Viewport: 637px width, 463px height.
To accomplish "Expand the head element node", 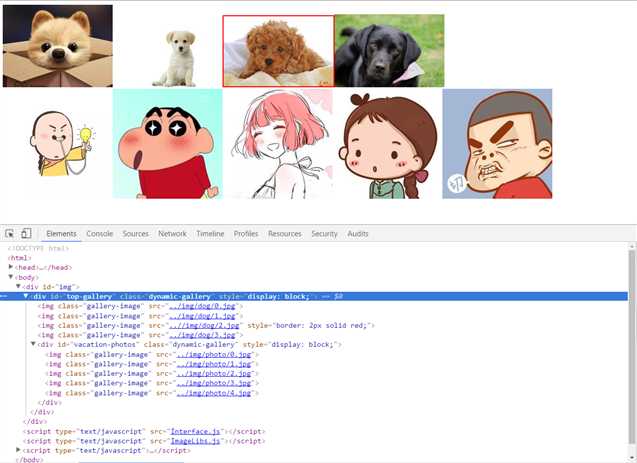I will (x=11, y=267).
